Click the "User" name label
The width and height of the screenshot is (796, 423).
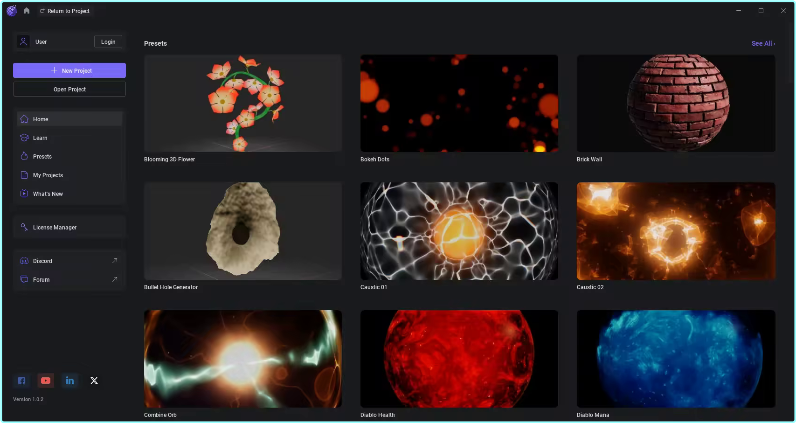(x=41, y=42)
